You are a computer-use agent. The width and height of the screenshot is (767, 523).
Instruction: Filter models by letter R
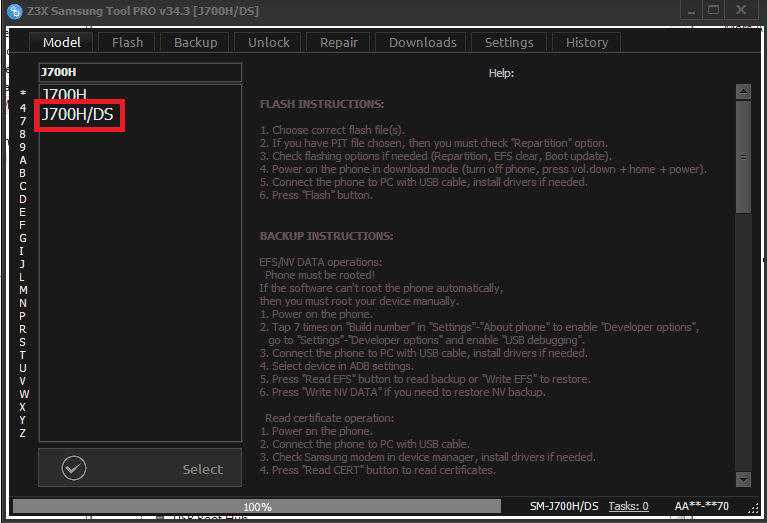(x=23, y=329)
